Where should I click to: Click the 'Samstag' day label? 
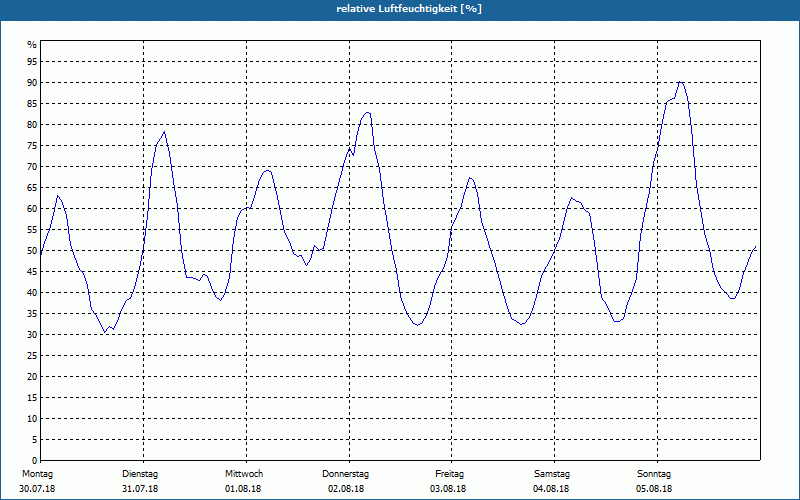[x=552, y=474]
